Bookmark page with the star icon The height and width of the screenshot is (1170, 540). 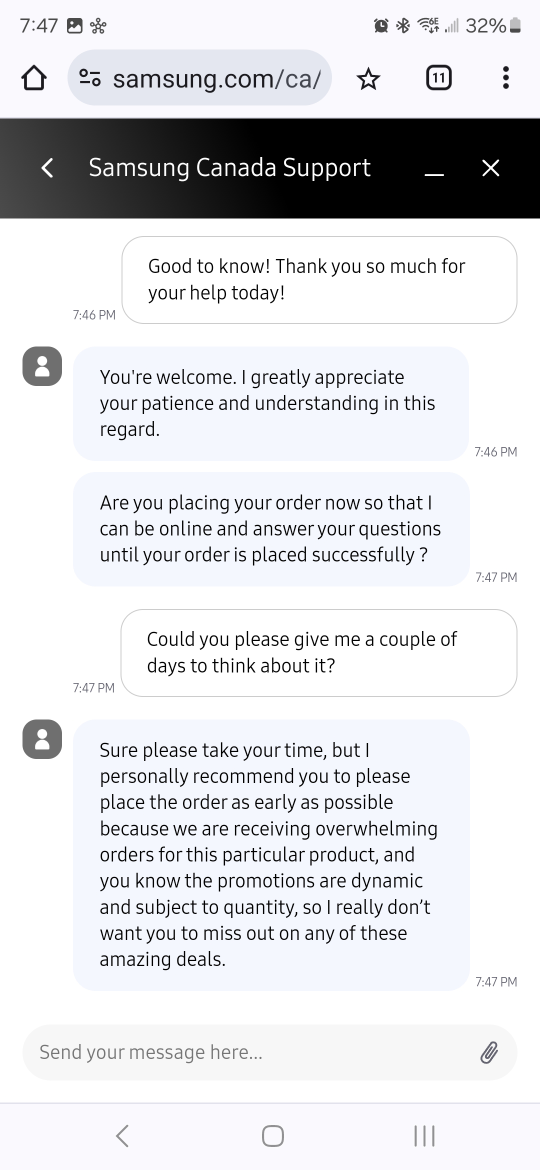coord(368,78)
